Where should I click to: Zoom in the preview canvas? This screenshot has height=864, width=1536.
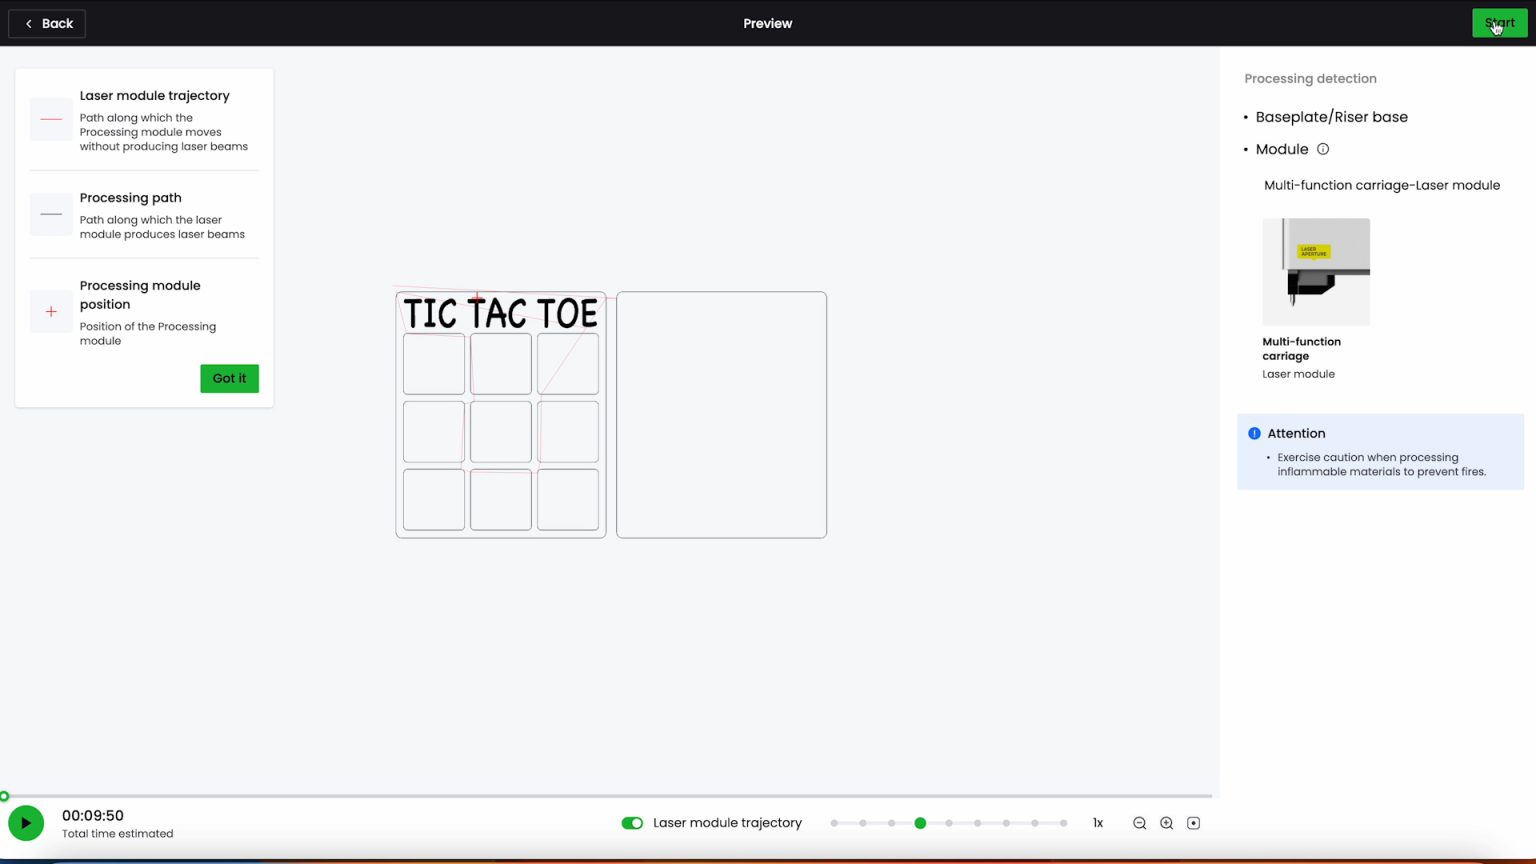[x=1166, y=823]
